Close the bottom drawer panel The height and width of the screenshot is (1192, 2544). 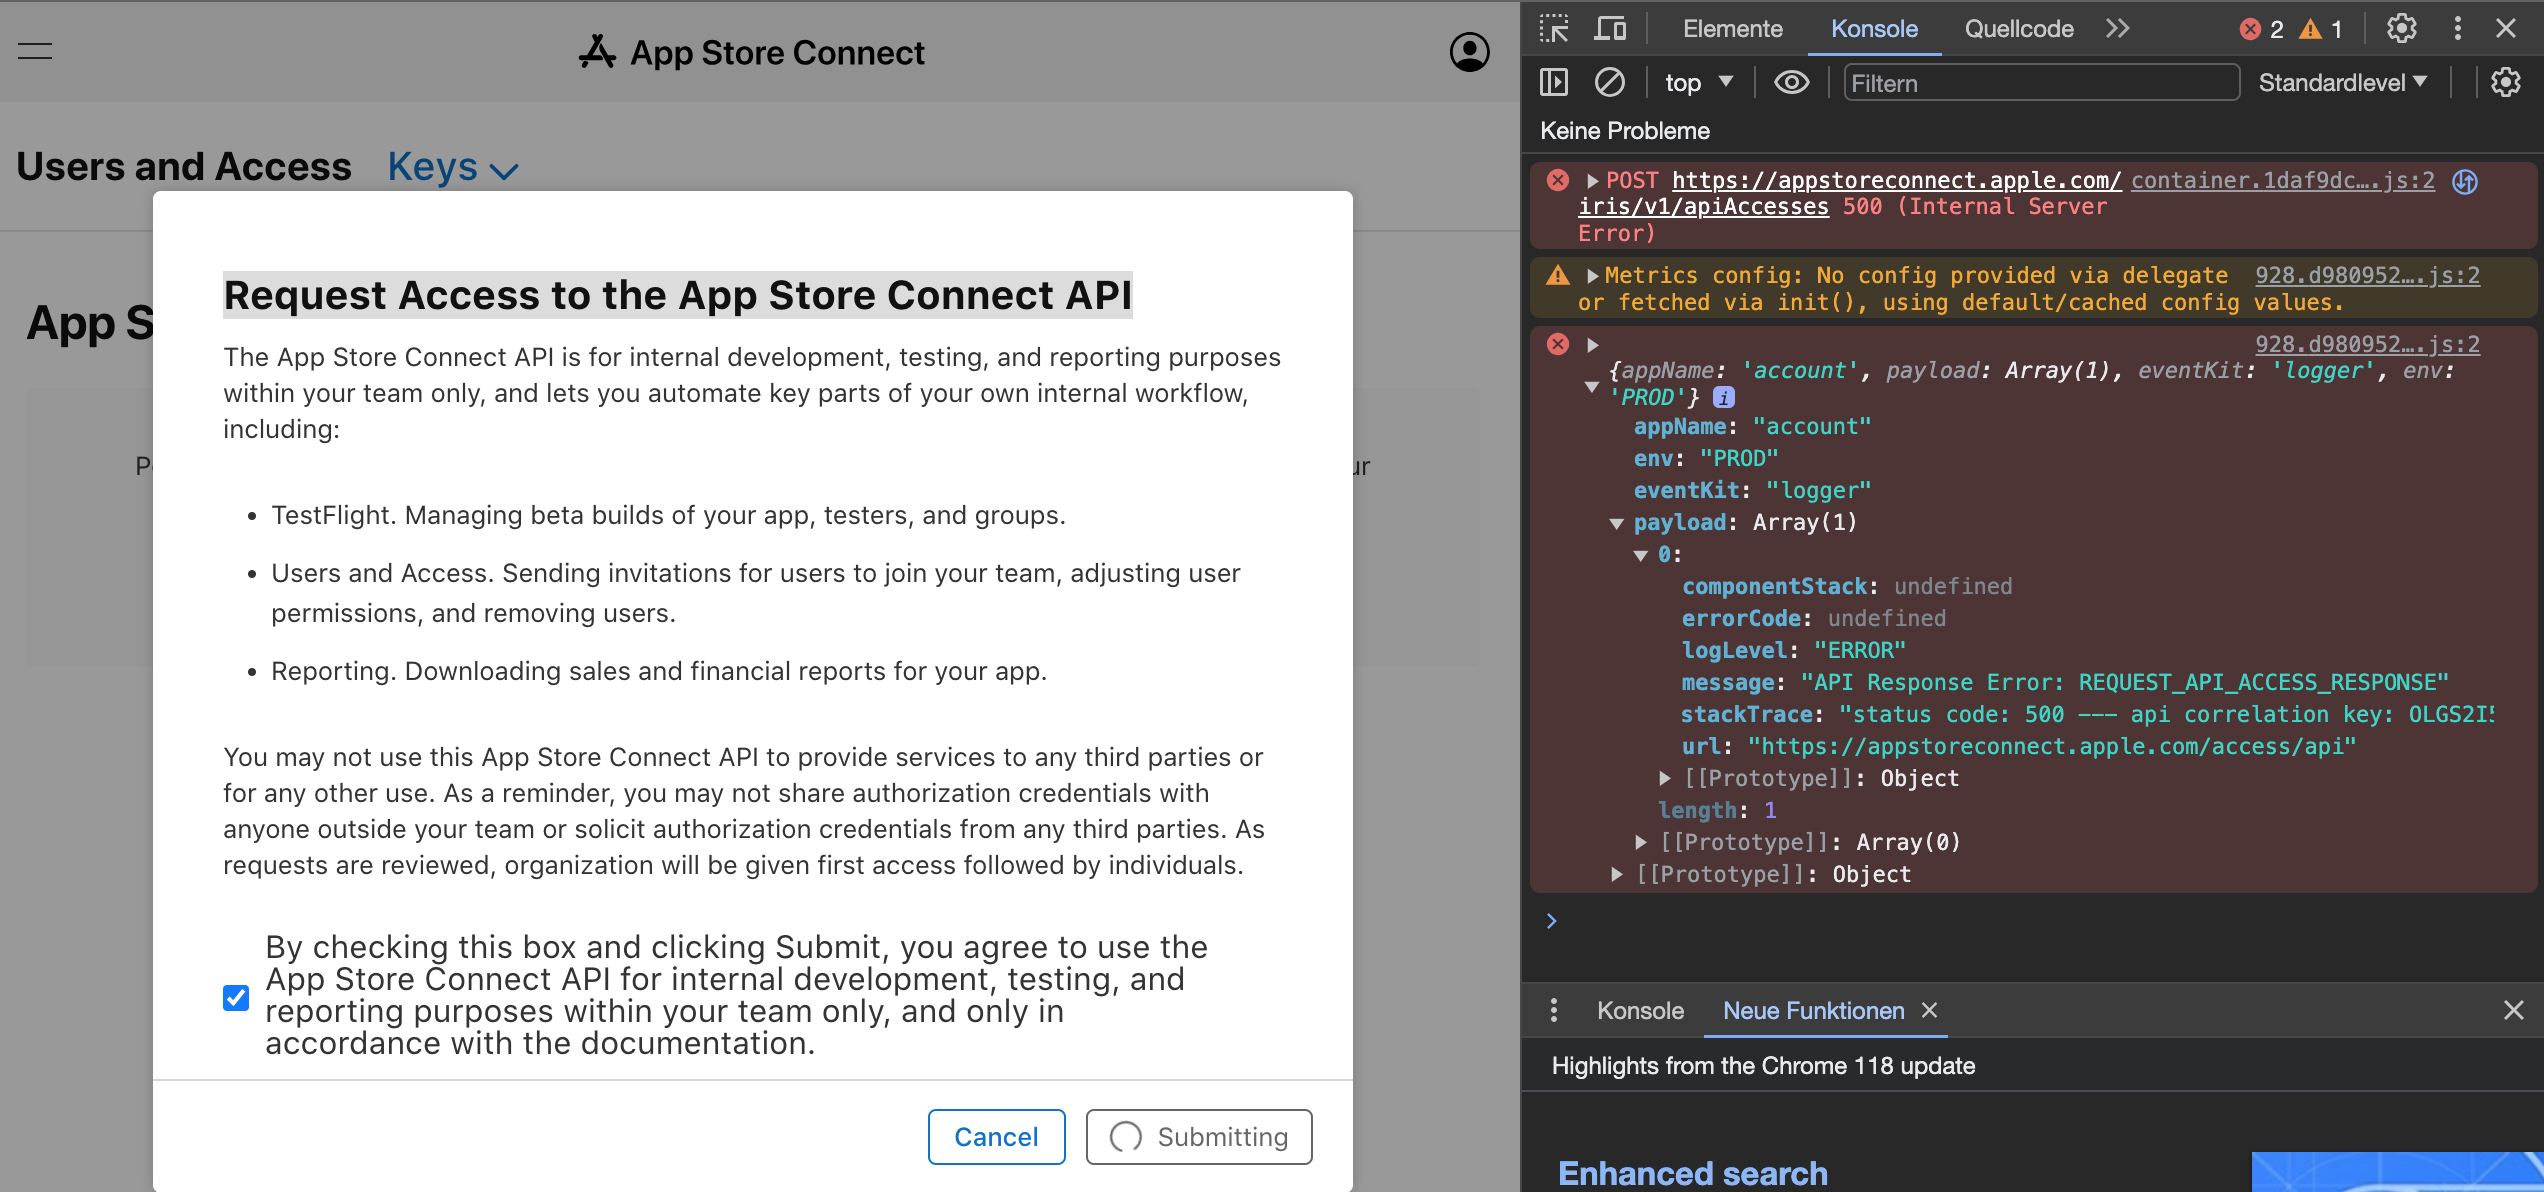tap(2513, 1011)
